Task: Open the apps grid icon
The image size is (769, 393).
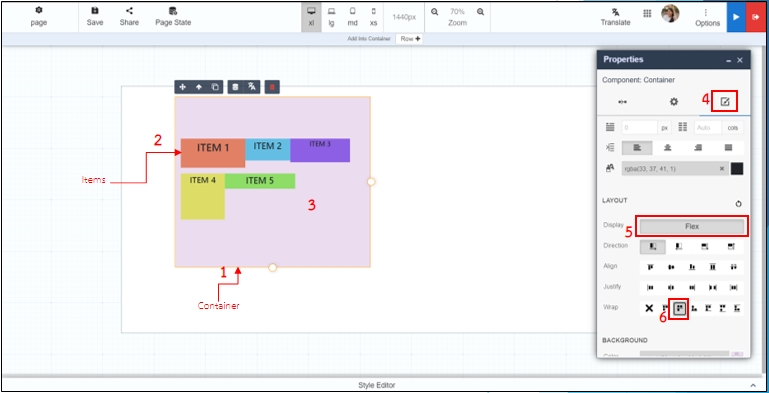Action: tap(647, 14)
